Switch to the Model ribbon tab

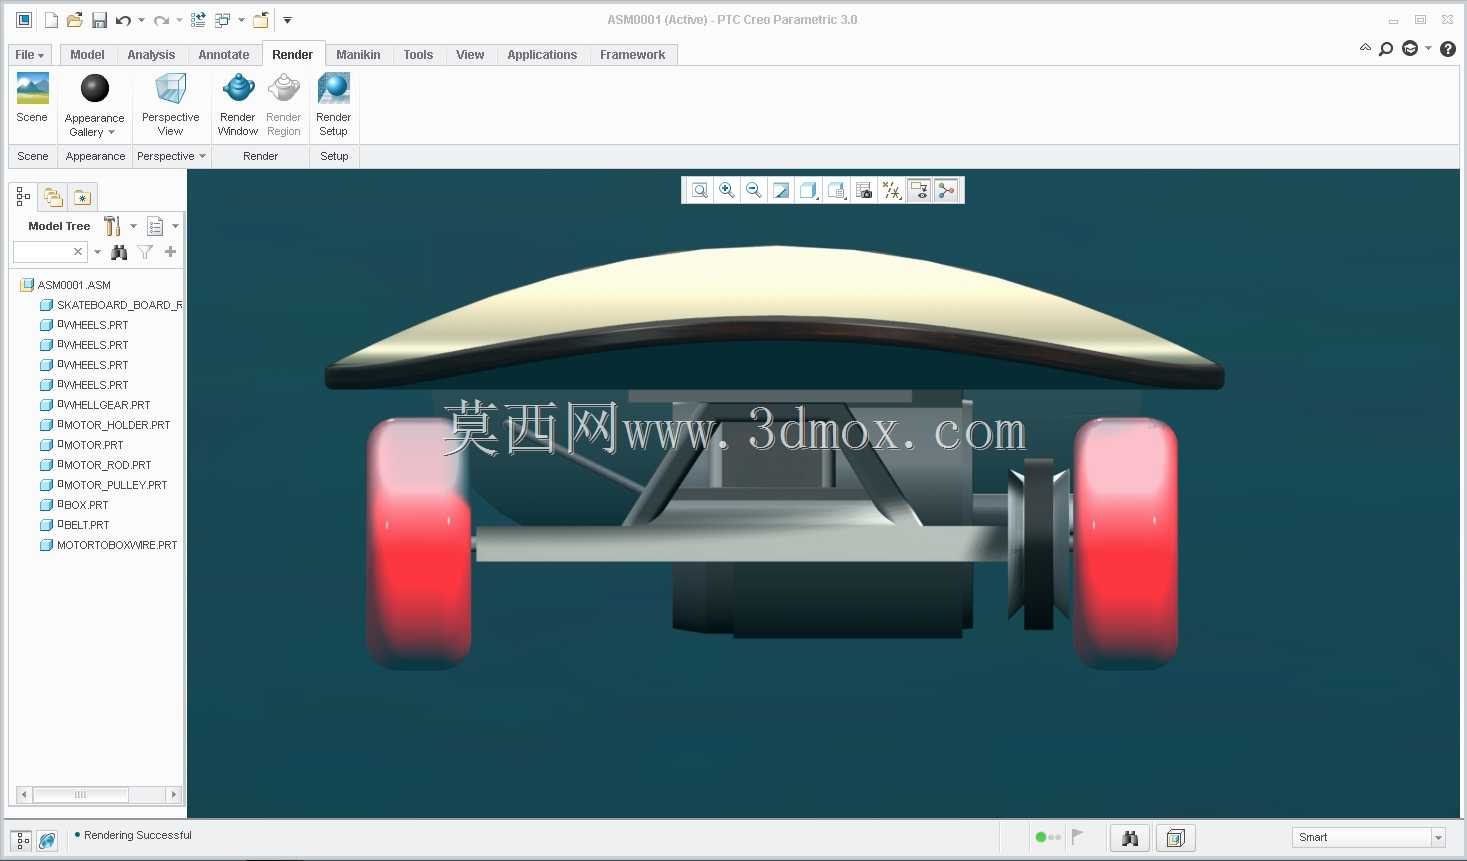coord(87,55)
